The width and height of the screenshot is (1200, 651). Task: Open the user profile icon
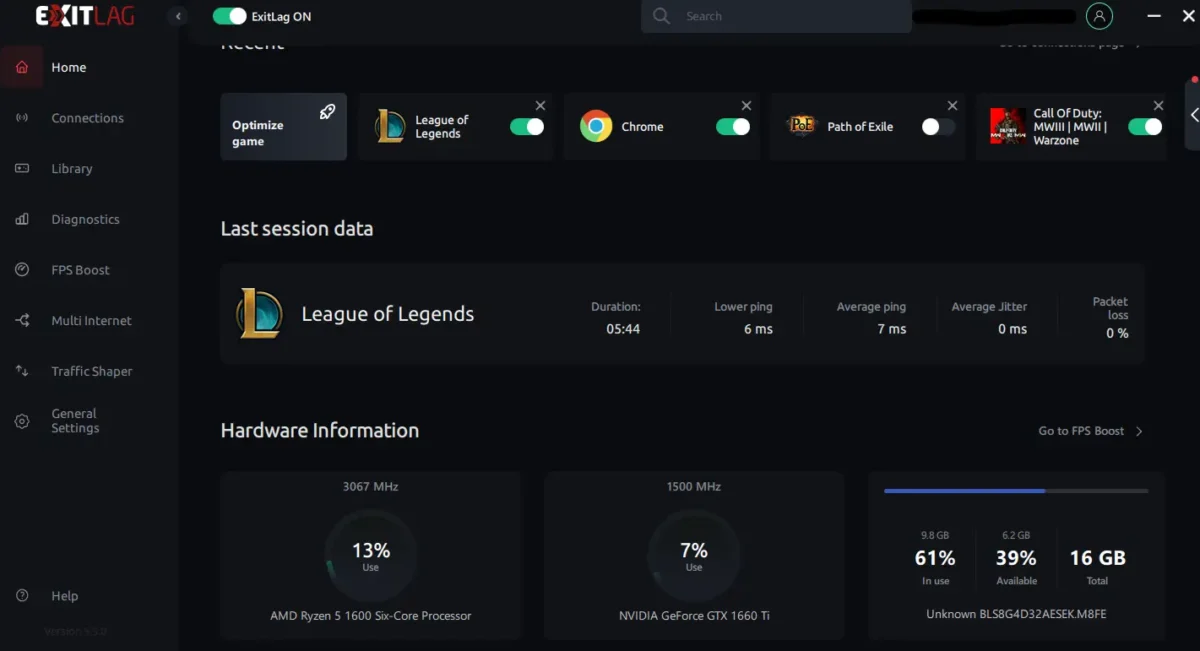tap(1099, 16)
